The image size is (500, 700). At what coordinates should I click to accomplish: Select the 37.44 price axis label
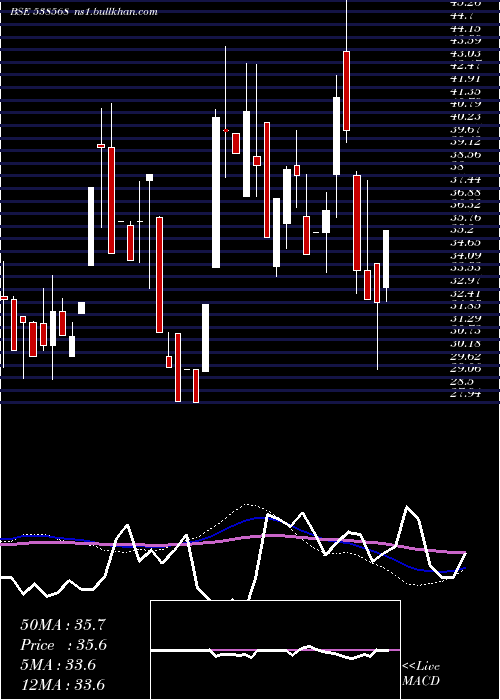tap(466, 179)
